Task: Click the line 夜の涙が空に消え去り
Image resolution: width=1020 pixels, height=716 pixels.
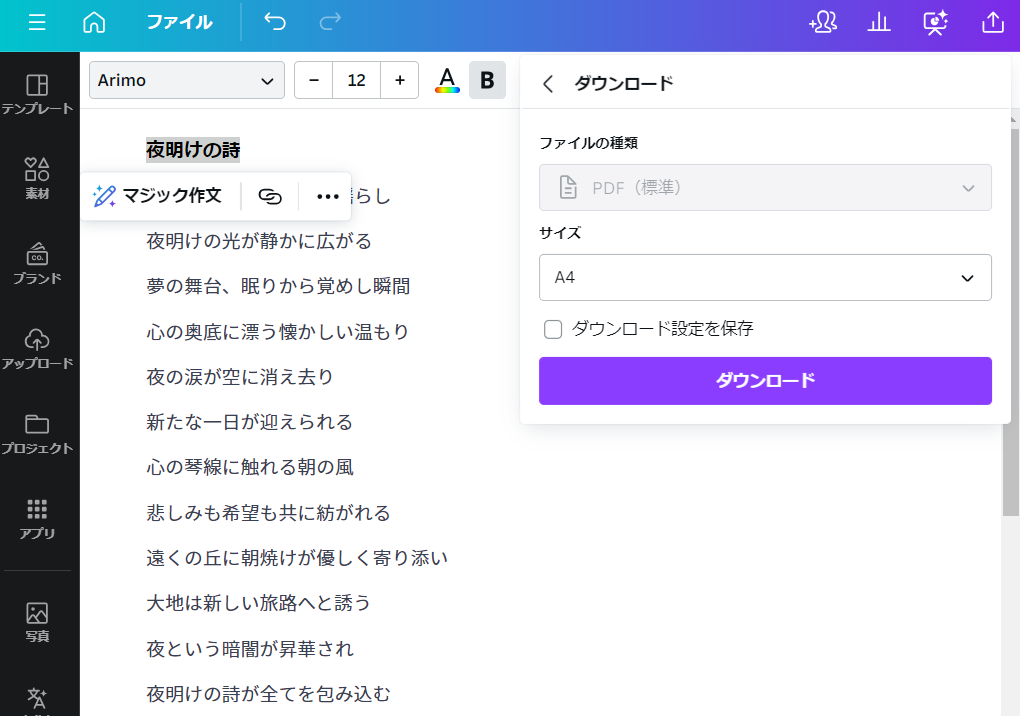Action: pyautogui.click(x=240, y=377)
